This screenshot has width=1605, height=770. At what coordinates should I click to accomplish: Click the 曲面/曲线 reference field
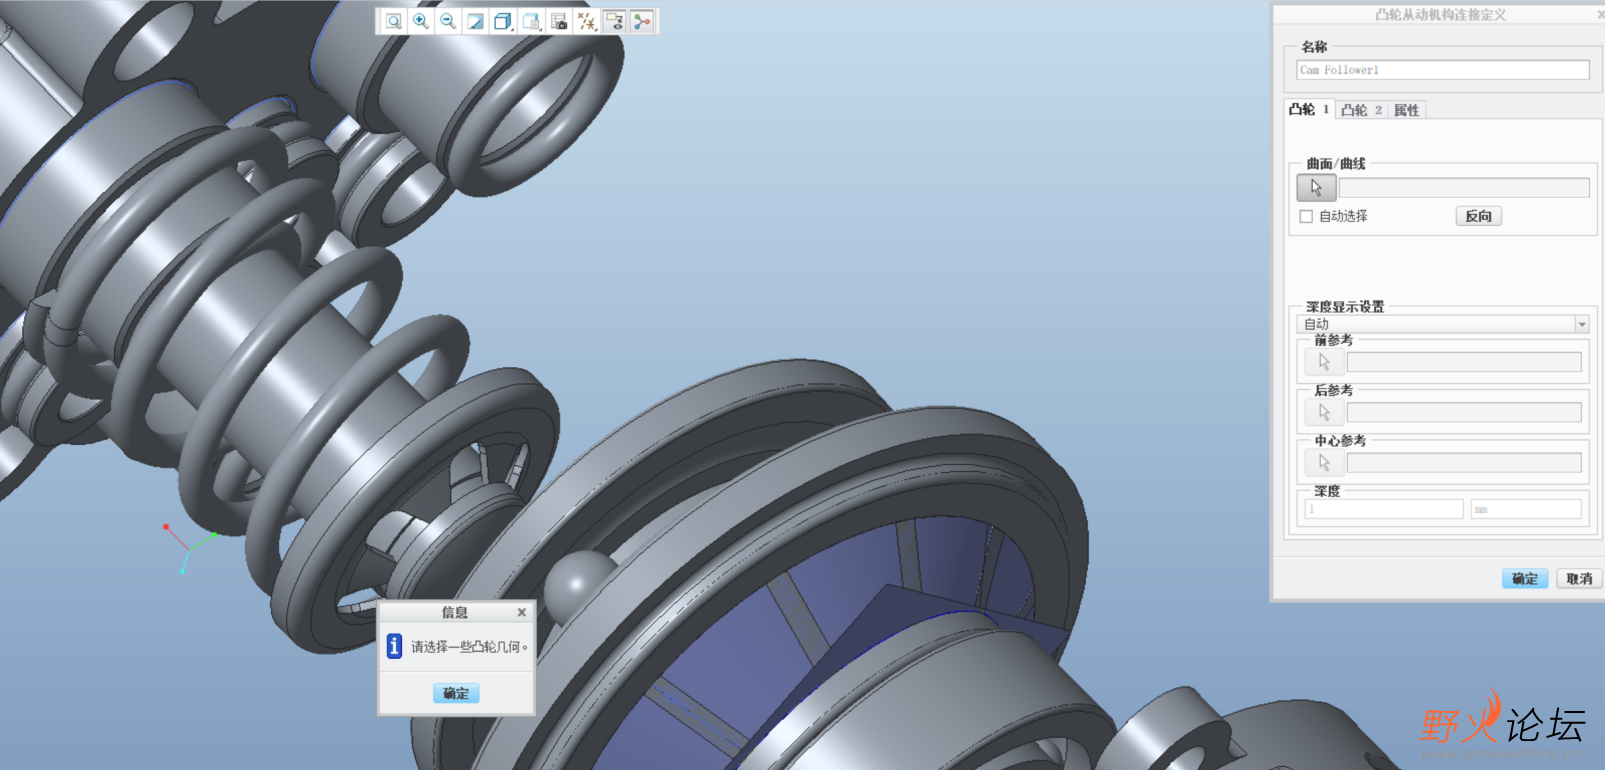click(x=1464, y=188)
